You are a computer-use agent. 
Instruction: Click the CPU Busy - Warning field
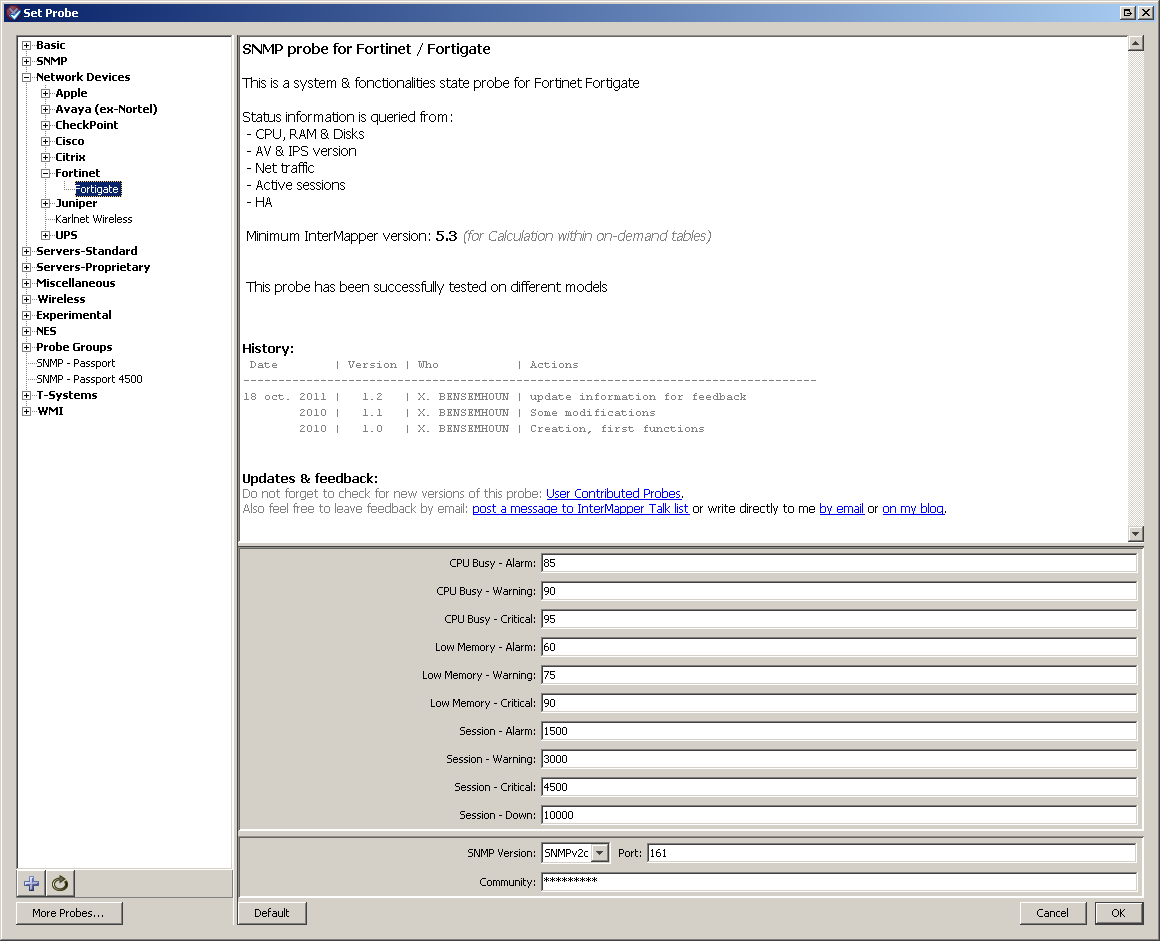[x=838, y=591]
